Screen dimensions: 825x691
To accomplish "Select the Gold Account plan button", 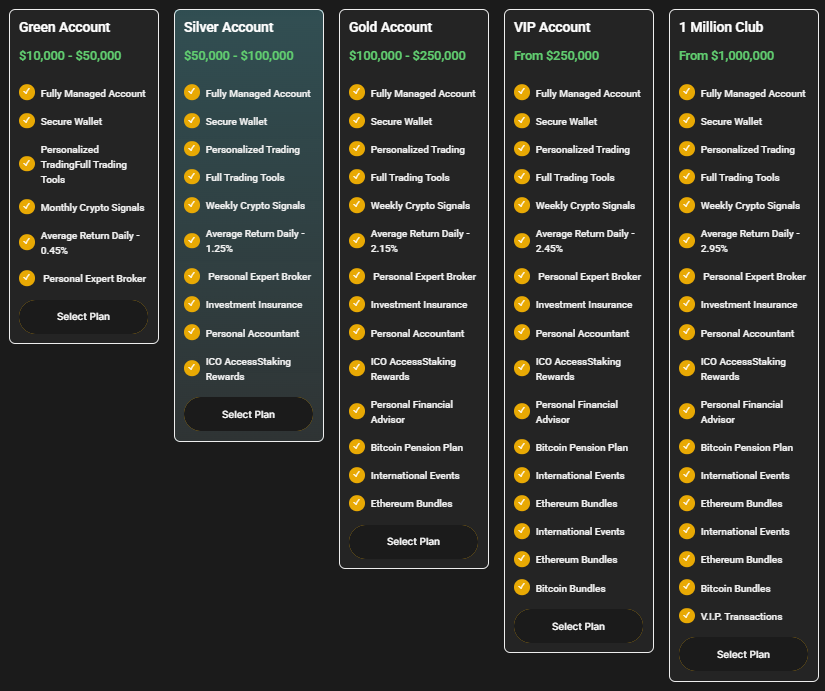I will click(x=413, y=541).
